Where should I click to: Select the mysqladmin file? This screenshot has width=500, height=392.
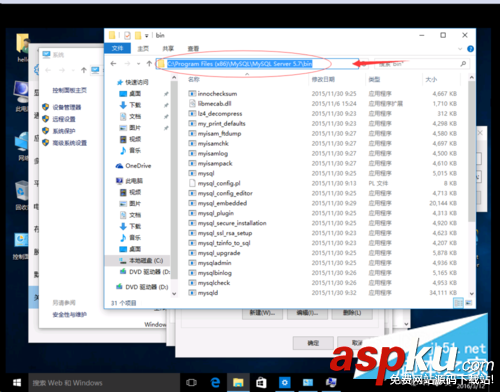214,263
